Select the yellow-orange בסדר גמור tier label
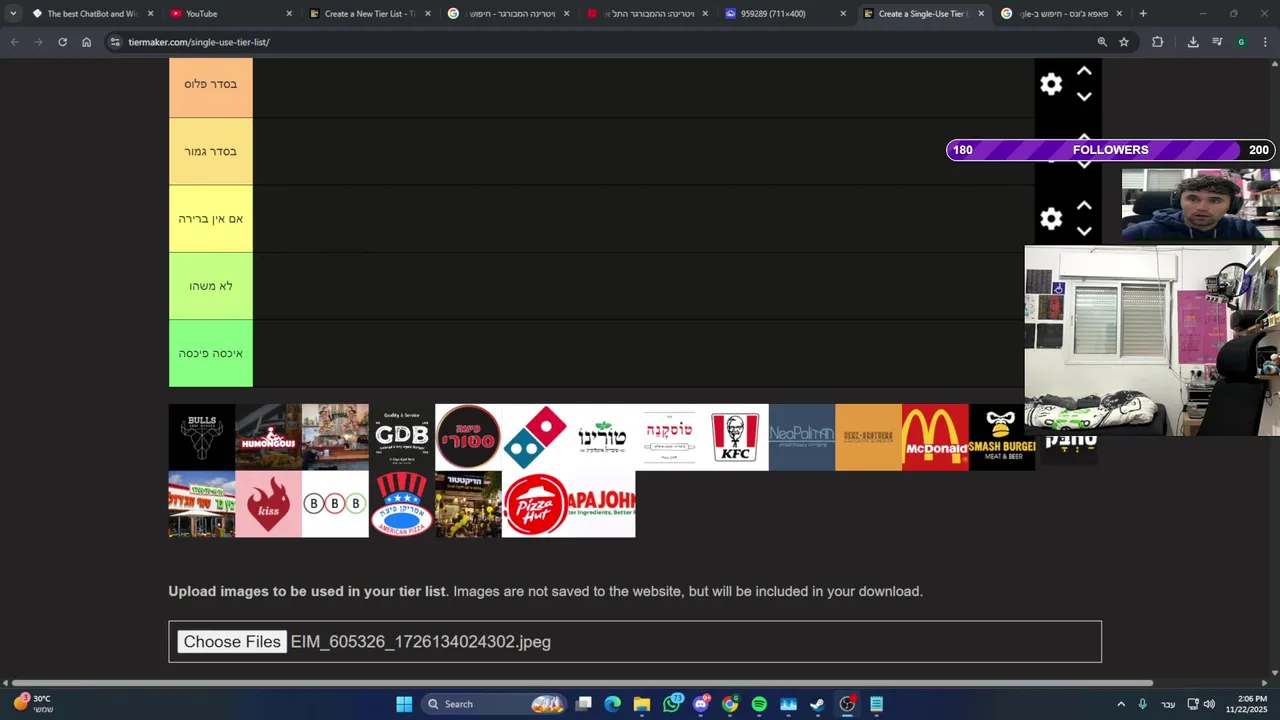This screenshot has height=720, width=1280. click(x=211, y=152)
